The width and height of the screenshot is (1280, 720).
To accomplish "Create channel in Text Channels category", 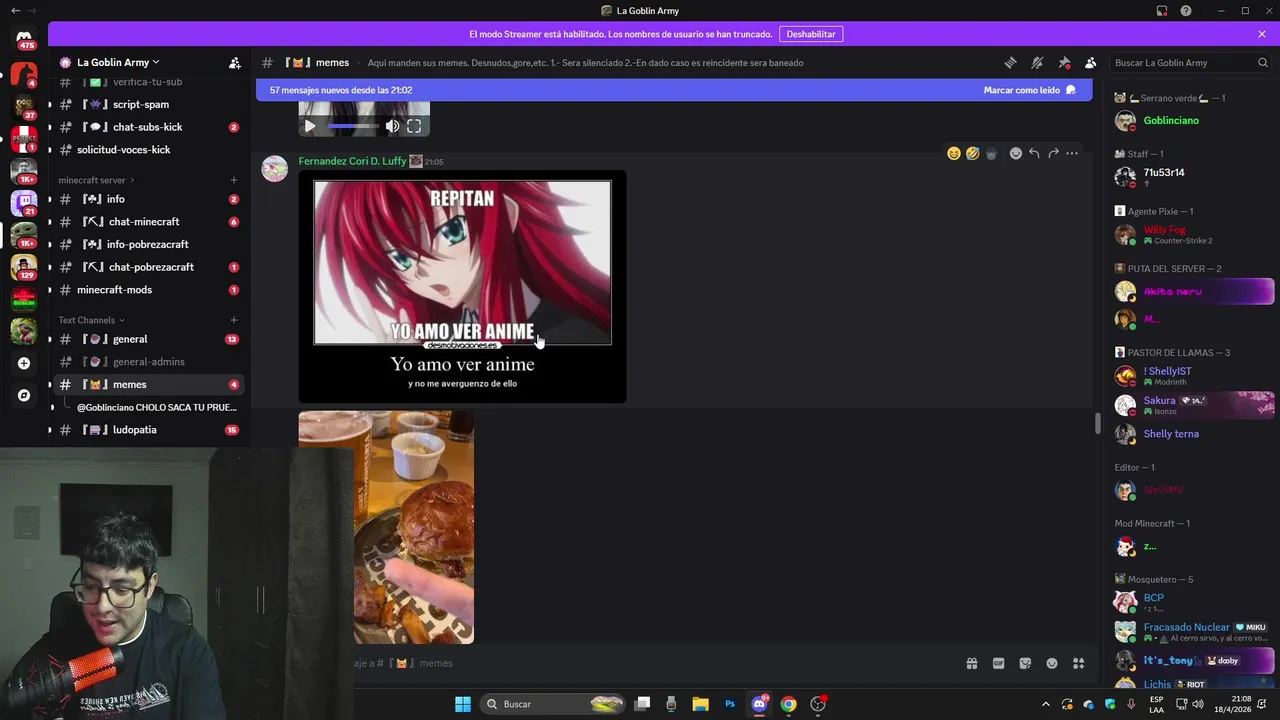I will pyautogui.click(x=234, y=320).
